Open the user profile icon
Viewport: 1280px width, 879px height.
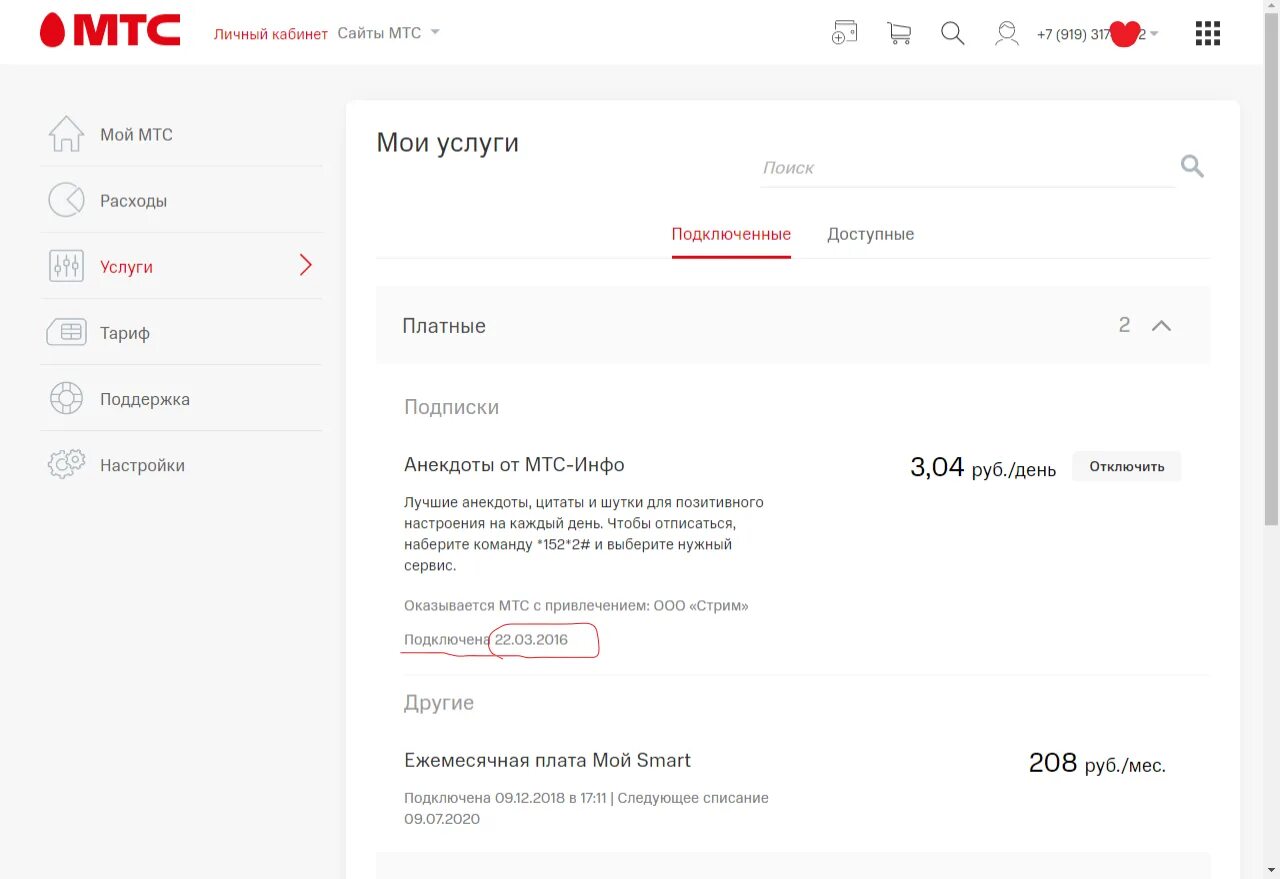1006,33
